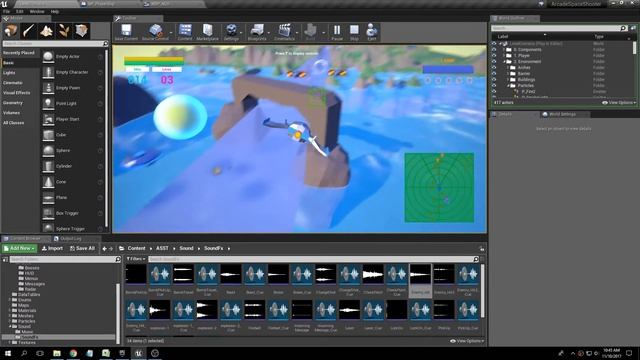Viewport: 640px width, 360px height.
Task: Toggle the sources panel button beside folder search
Action: tap(5, 259)
